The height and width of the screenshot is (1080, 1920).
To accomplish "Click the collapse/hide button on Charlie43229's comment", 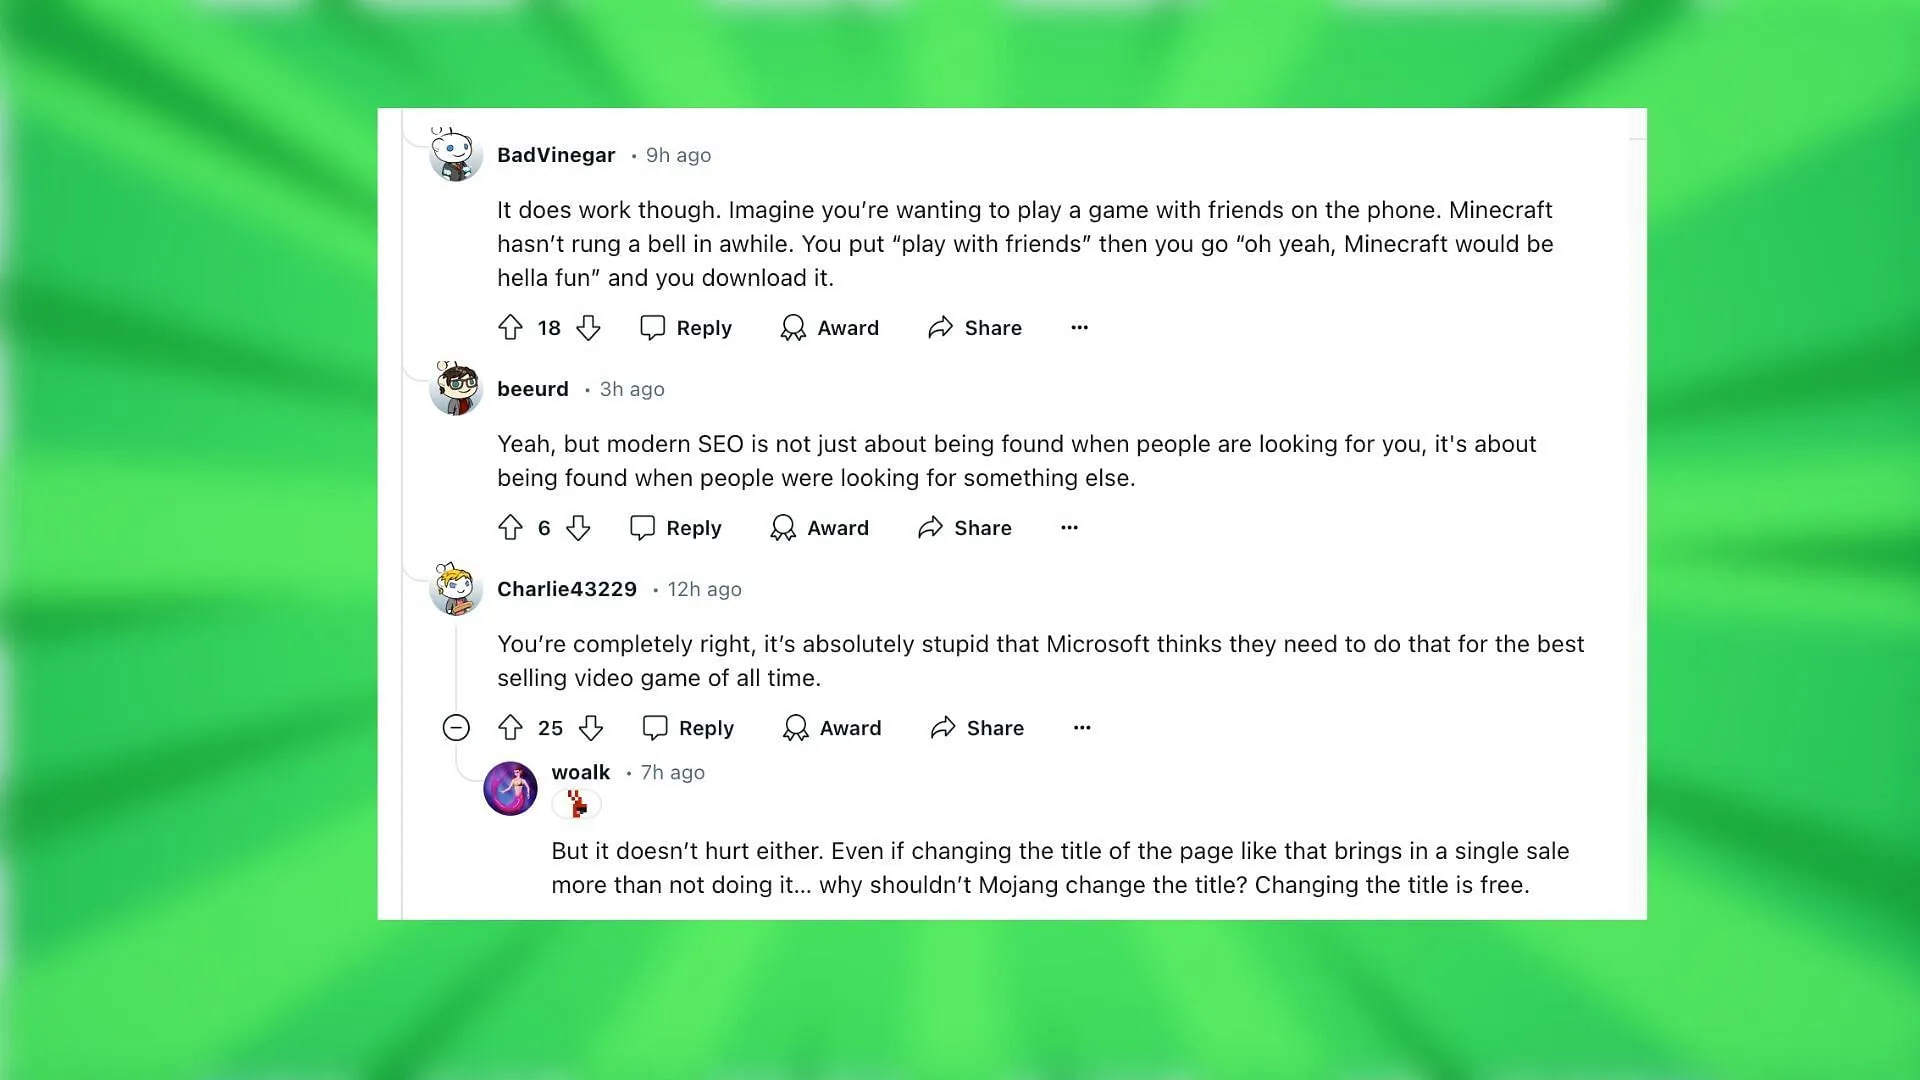I will 459,727.
